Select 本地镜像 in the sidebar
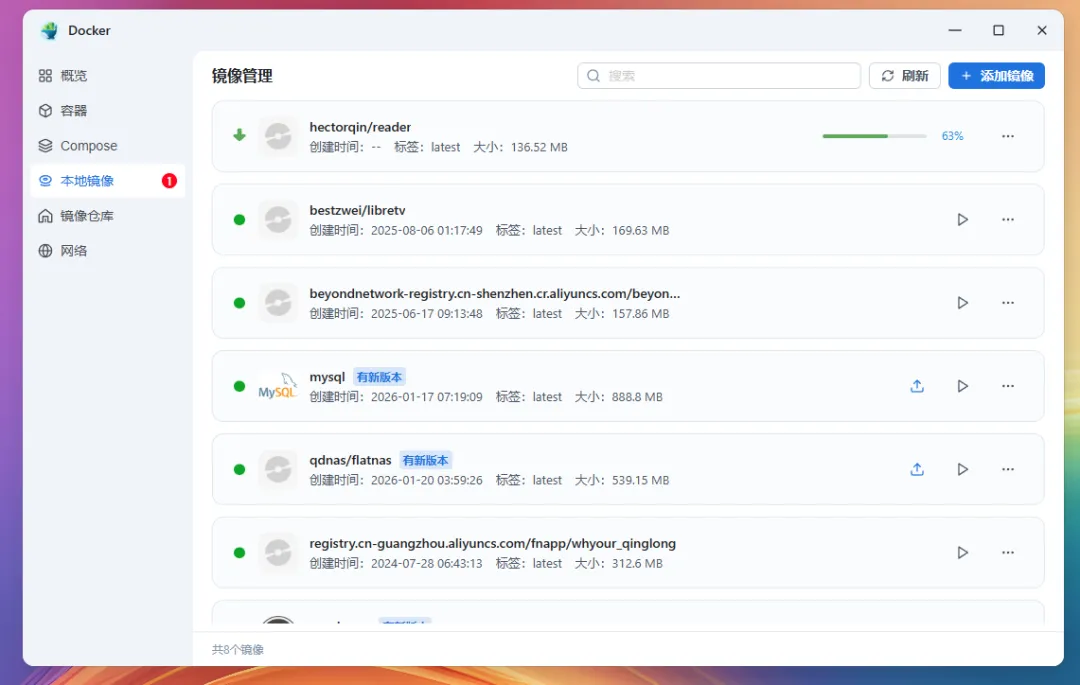 [x=107, y=181]
